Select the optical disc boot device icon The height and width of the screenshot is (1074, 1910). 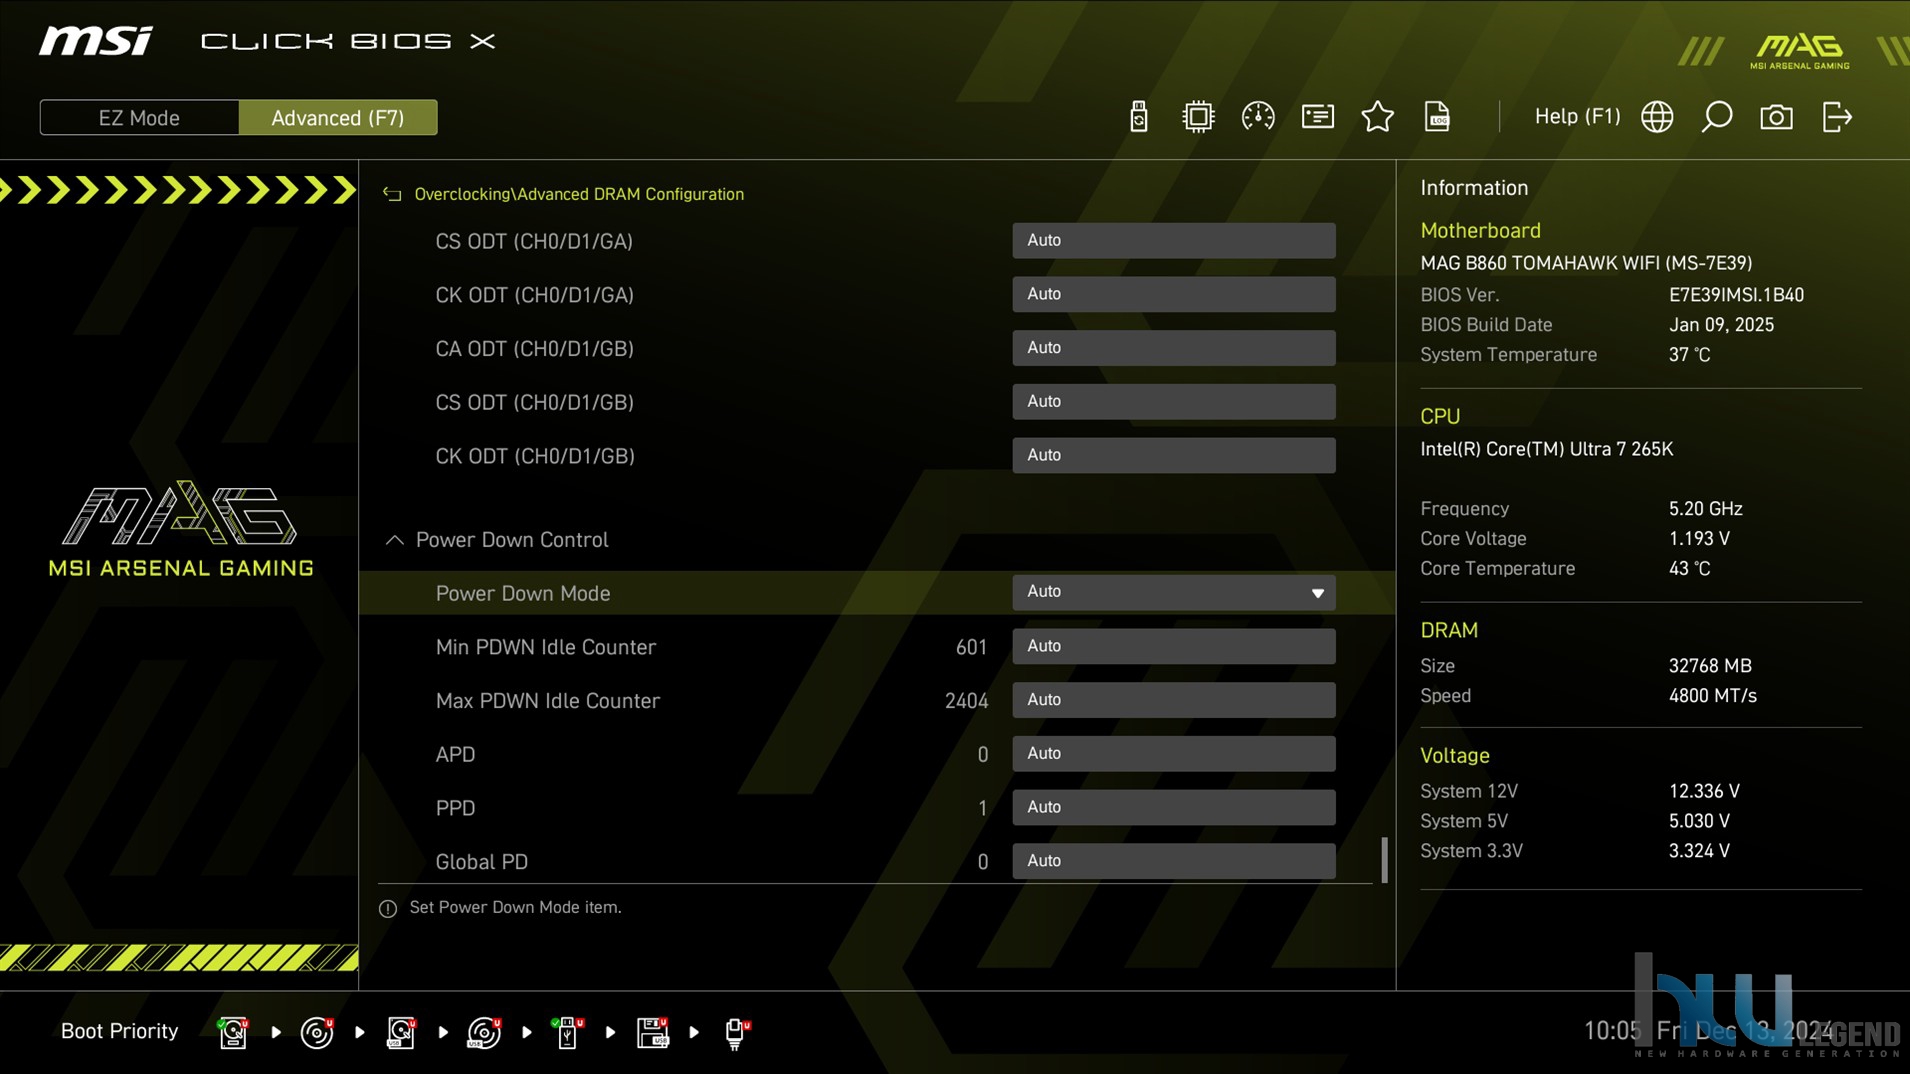[x=317, y=1032]
